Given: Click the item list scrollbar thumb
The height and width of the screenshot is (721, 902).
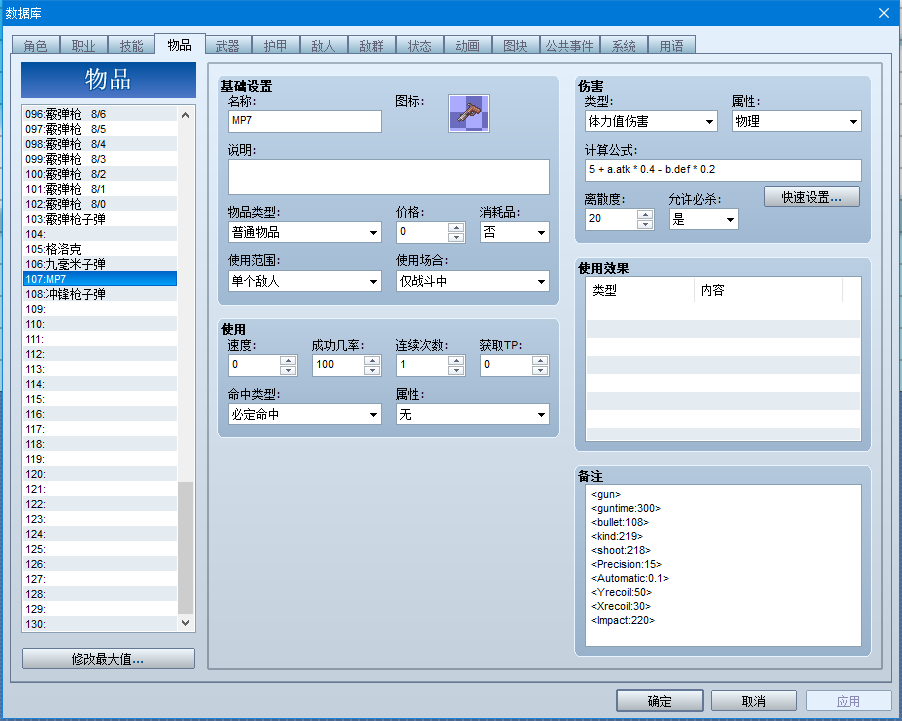Looking at the screenshot, I should pyautogui.click(x=185, y=548).
